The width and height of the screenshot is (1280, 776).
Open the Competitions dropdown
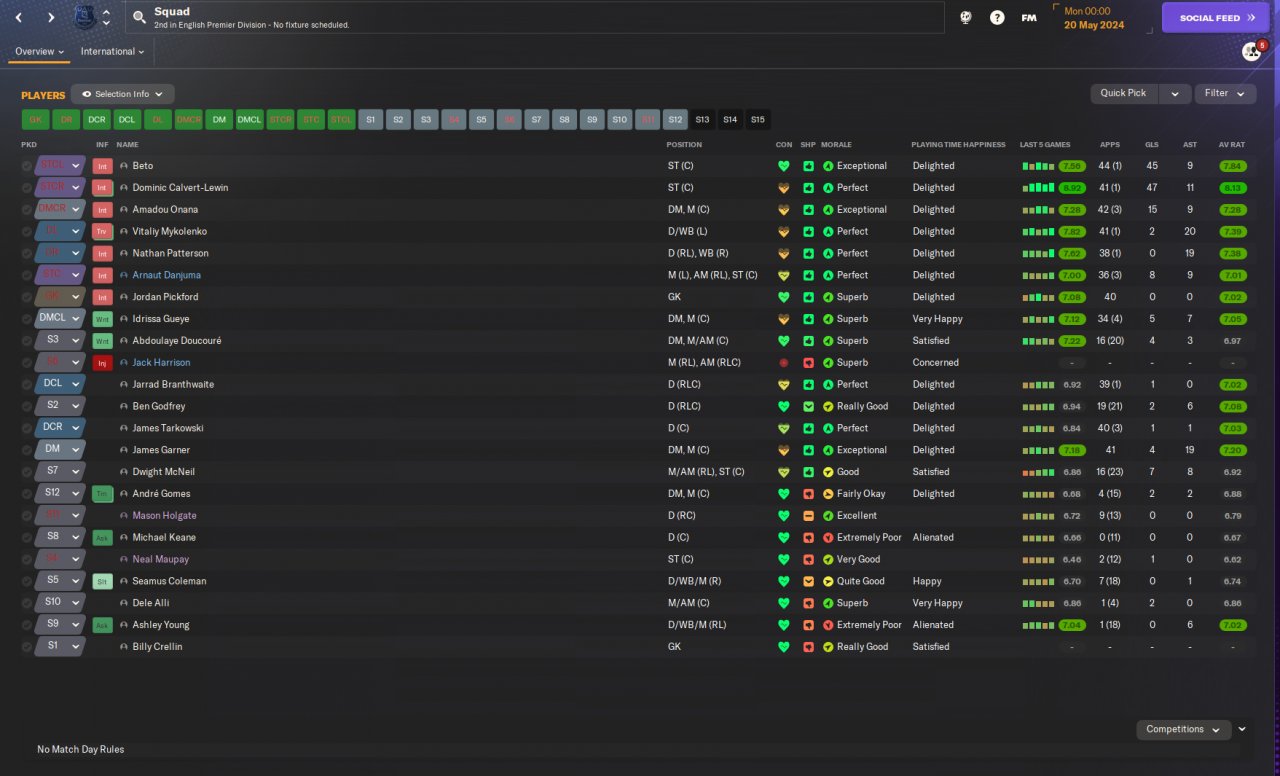tap(1183, 730)
